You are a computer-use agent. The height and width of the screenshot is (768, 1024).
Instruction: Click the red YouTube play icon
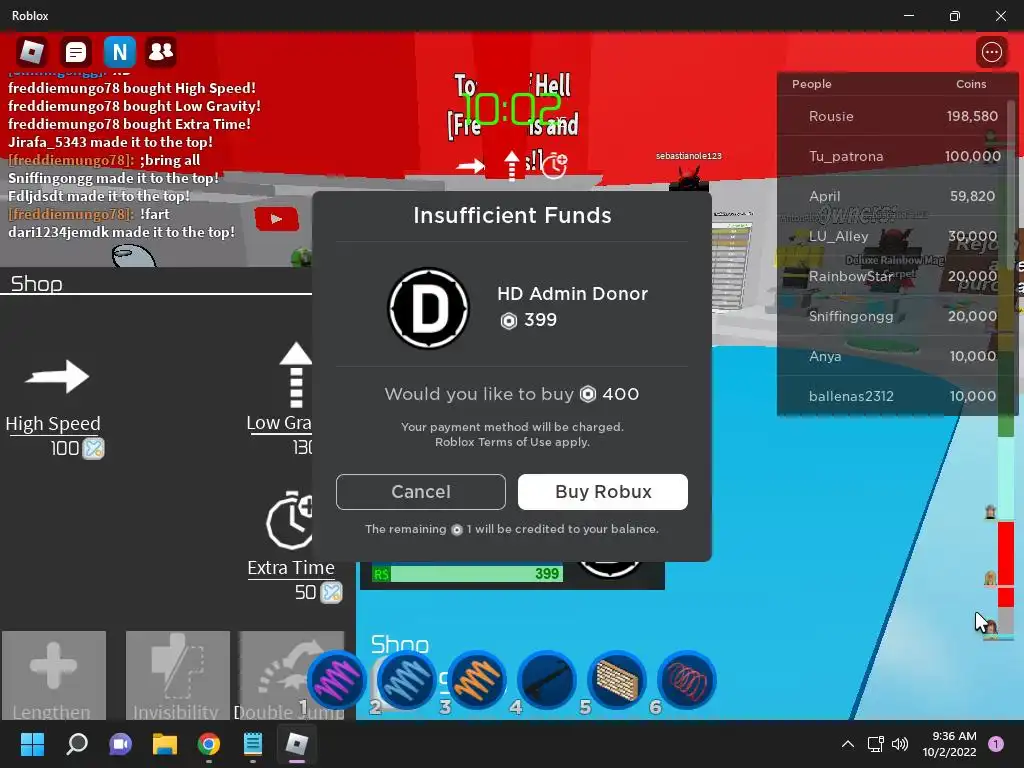point(276,219)
